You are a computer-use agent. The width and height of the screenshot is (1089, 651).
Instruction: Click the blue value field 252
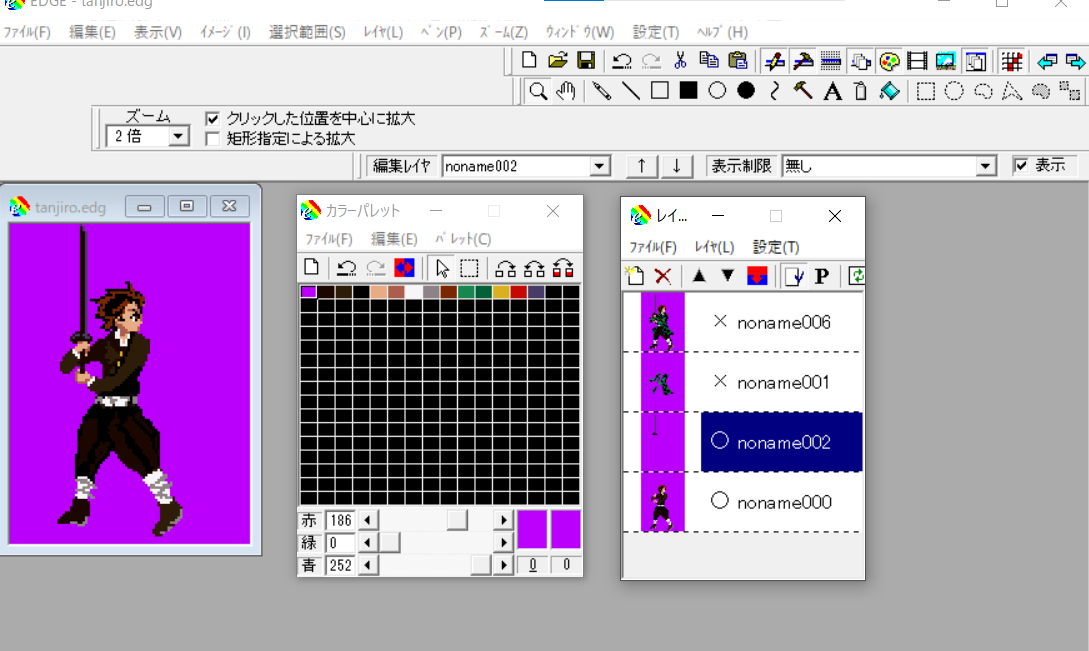[340, 565]
